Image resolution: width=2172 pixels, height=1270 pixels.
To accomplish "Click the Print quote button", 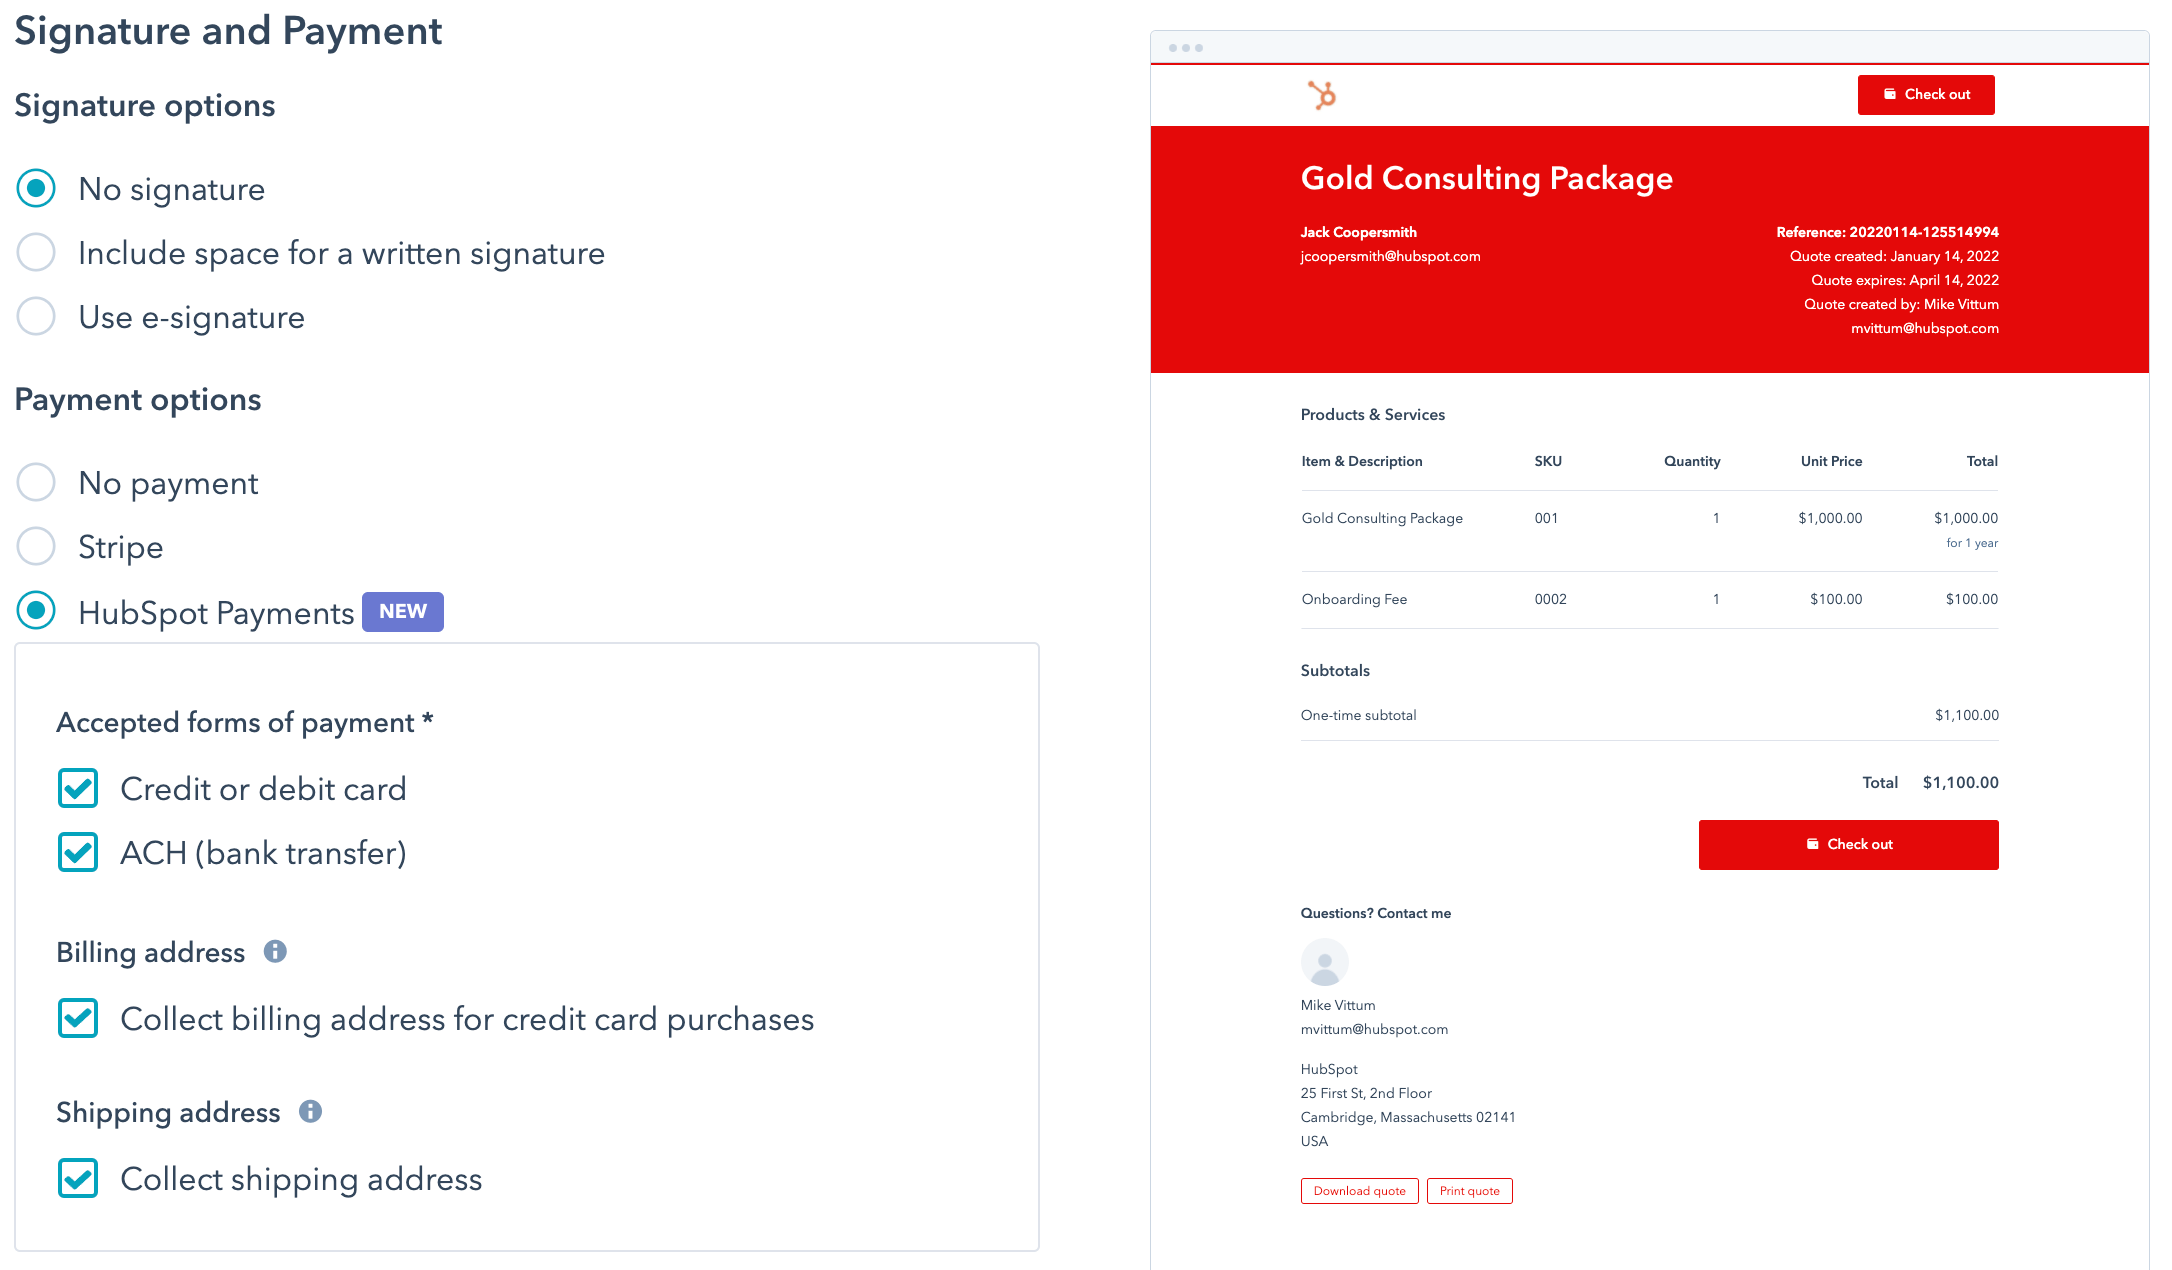I will [x=1468, y=1190].
